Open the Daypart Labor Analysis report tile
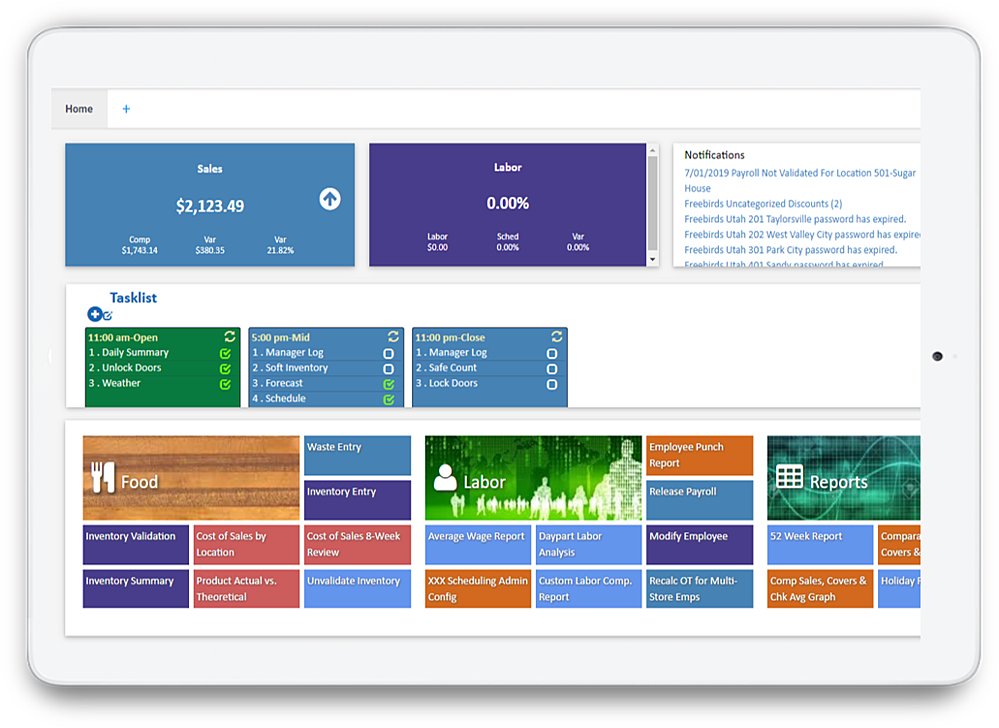 587,544
